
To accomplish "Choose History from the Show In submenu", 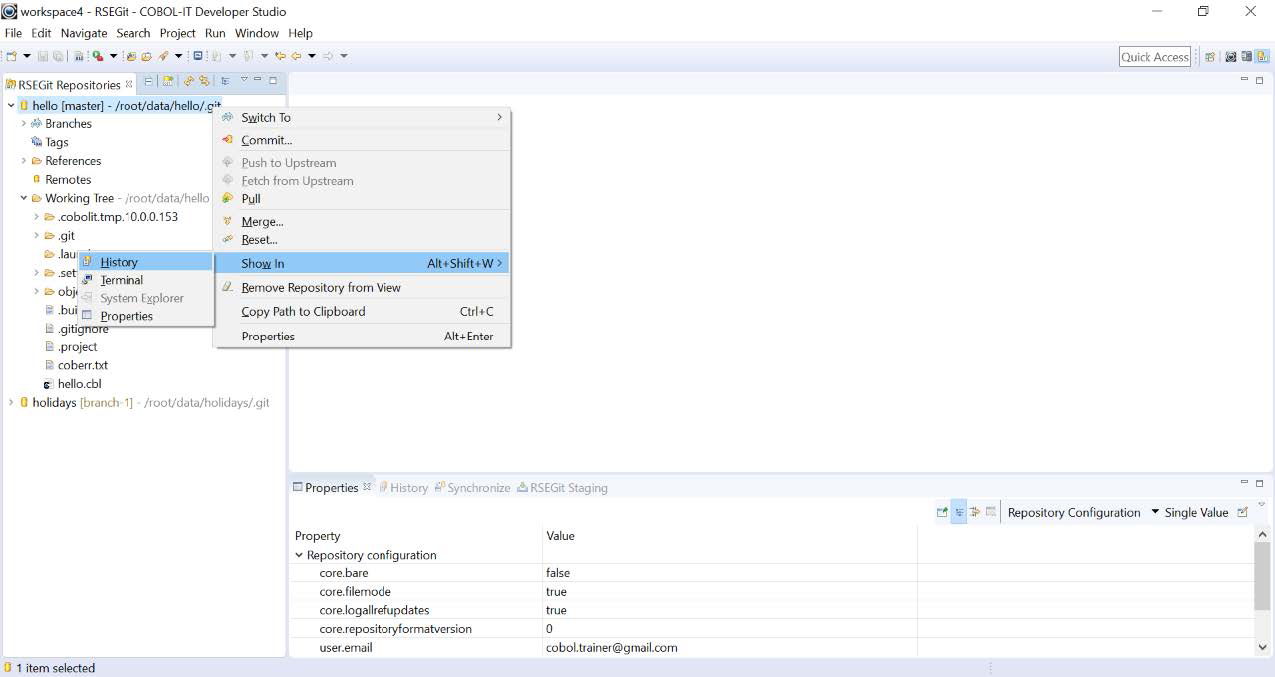I will click(x=119, y=262).
